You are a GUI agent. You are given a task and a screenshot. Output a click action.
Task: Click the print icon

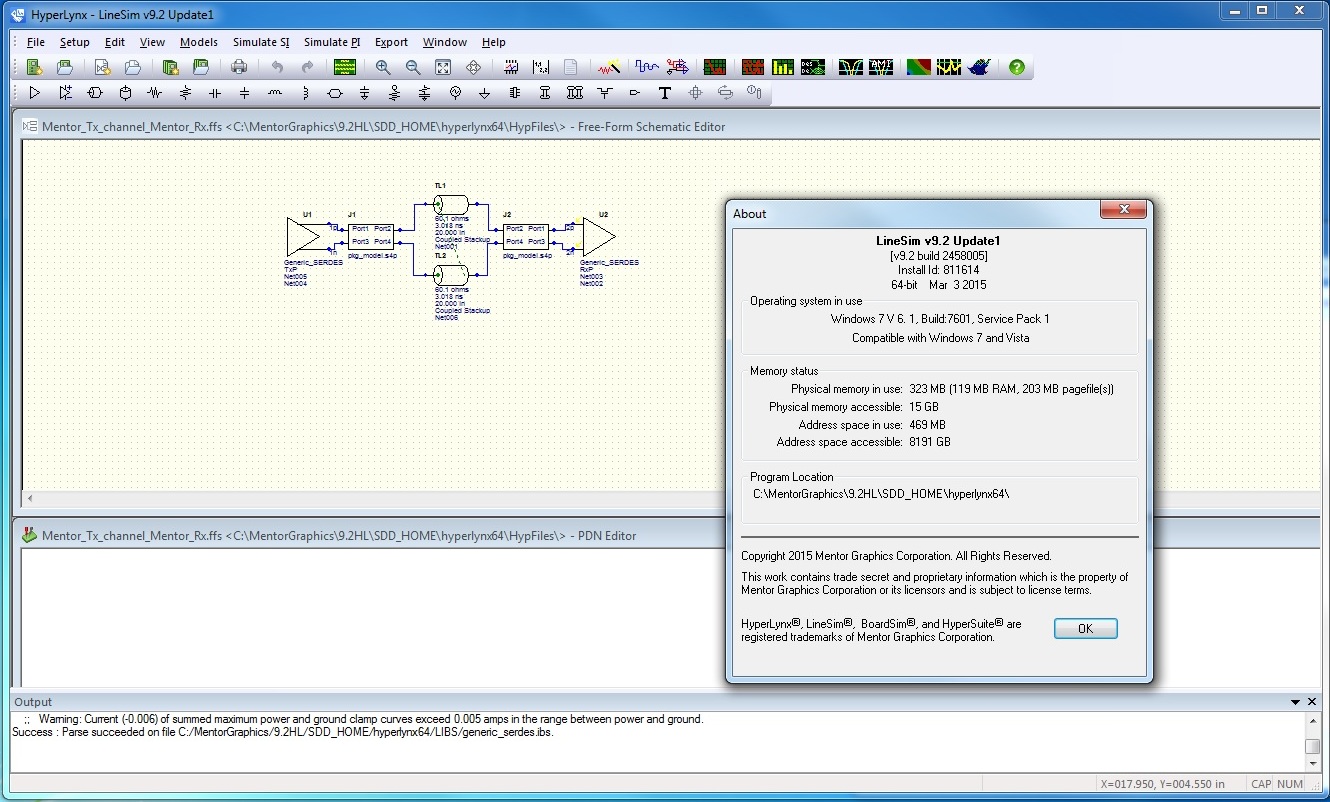click(x=239, y=67)
